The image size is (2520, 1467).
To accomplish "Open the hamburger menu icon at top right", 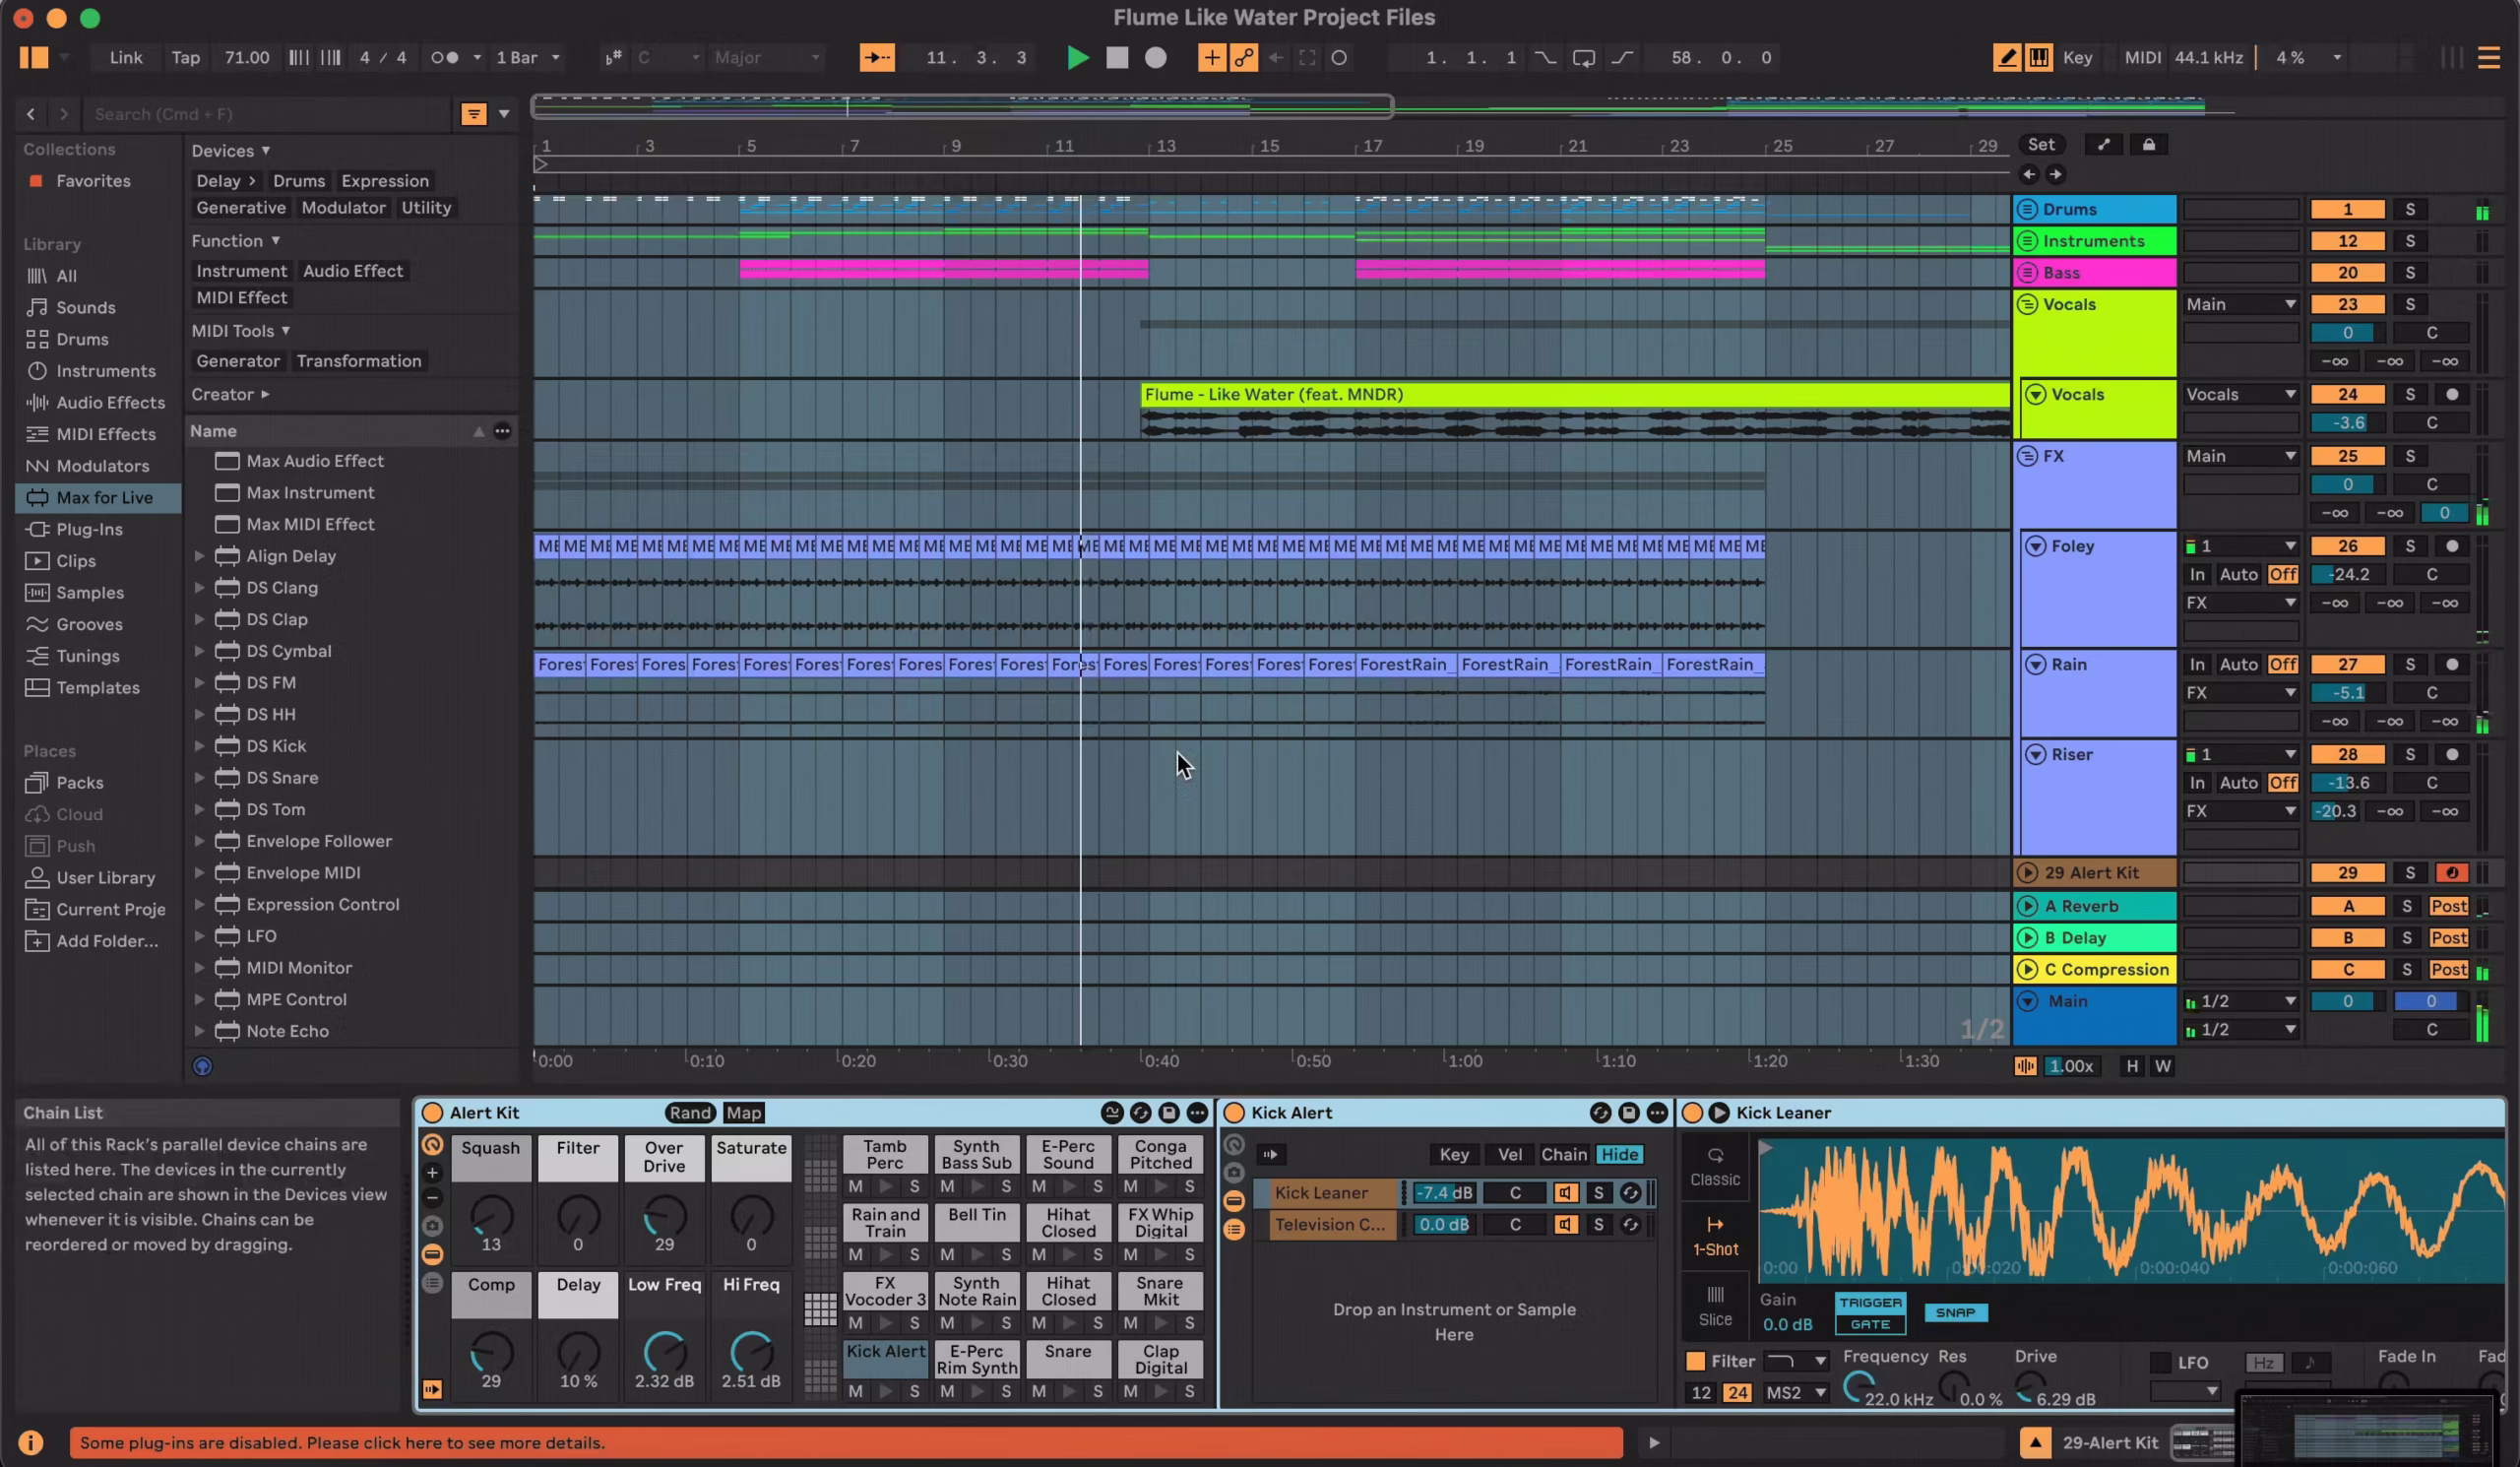I will tap(2489, 57).
